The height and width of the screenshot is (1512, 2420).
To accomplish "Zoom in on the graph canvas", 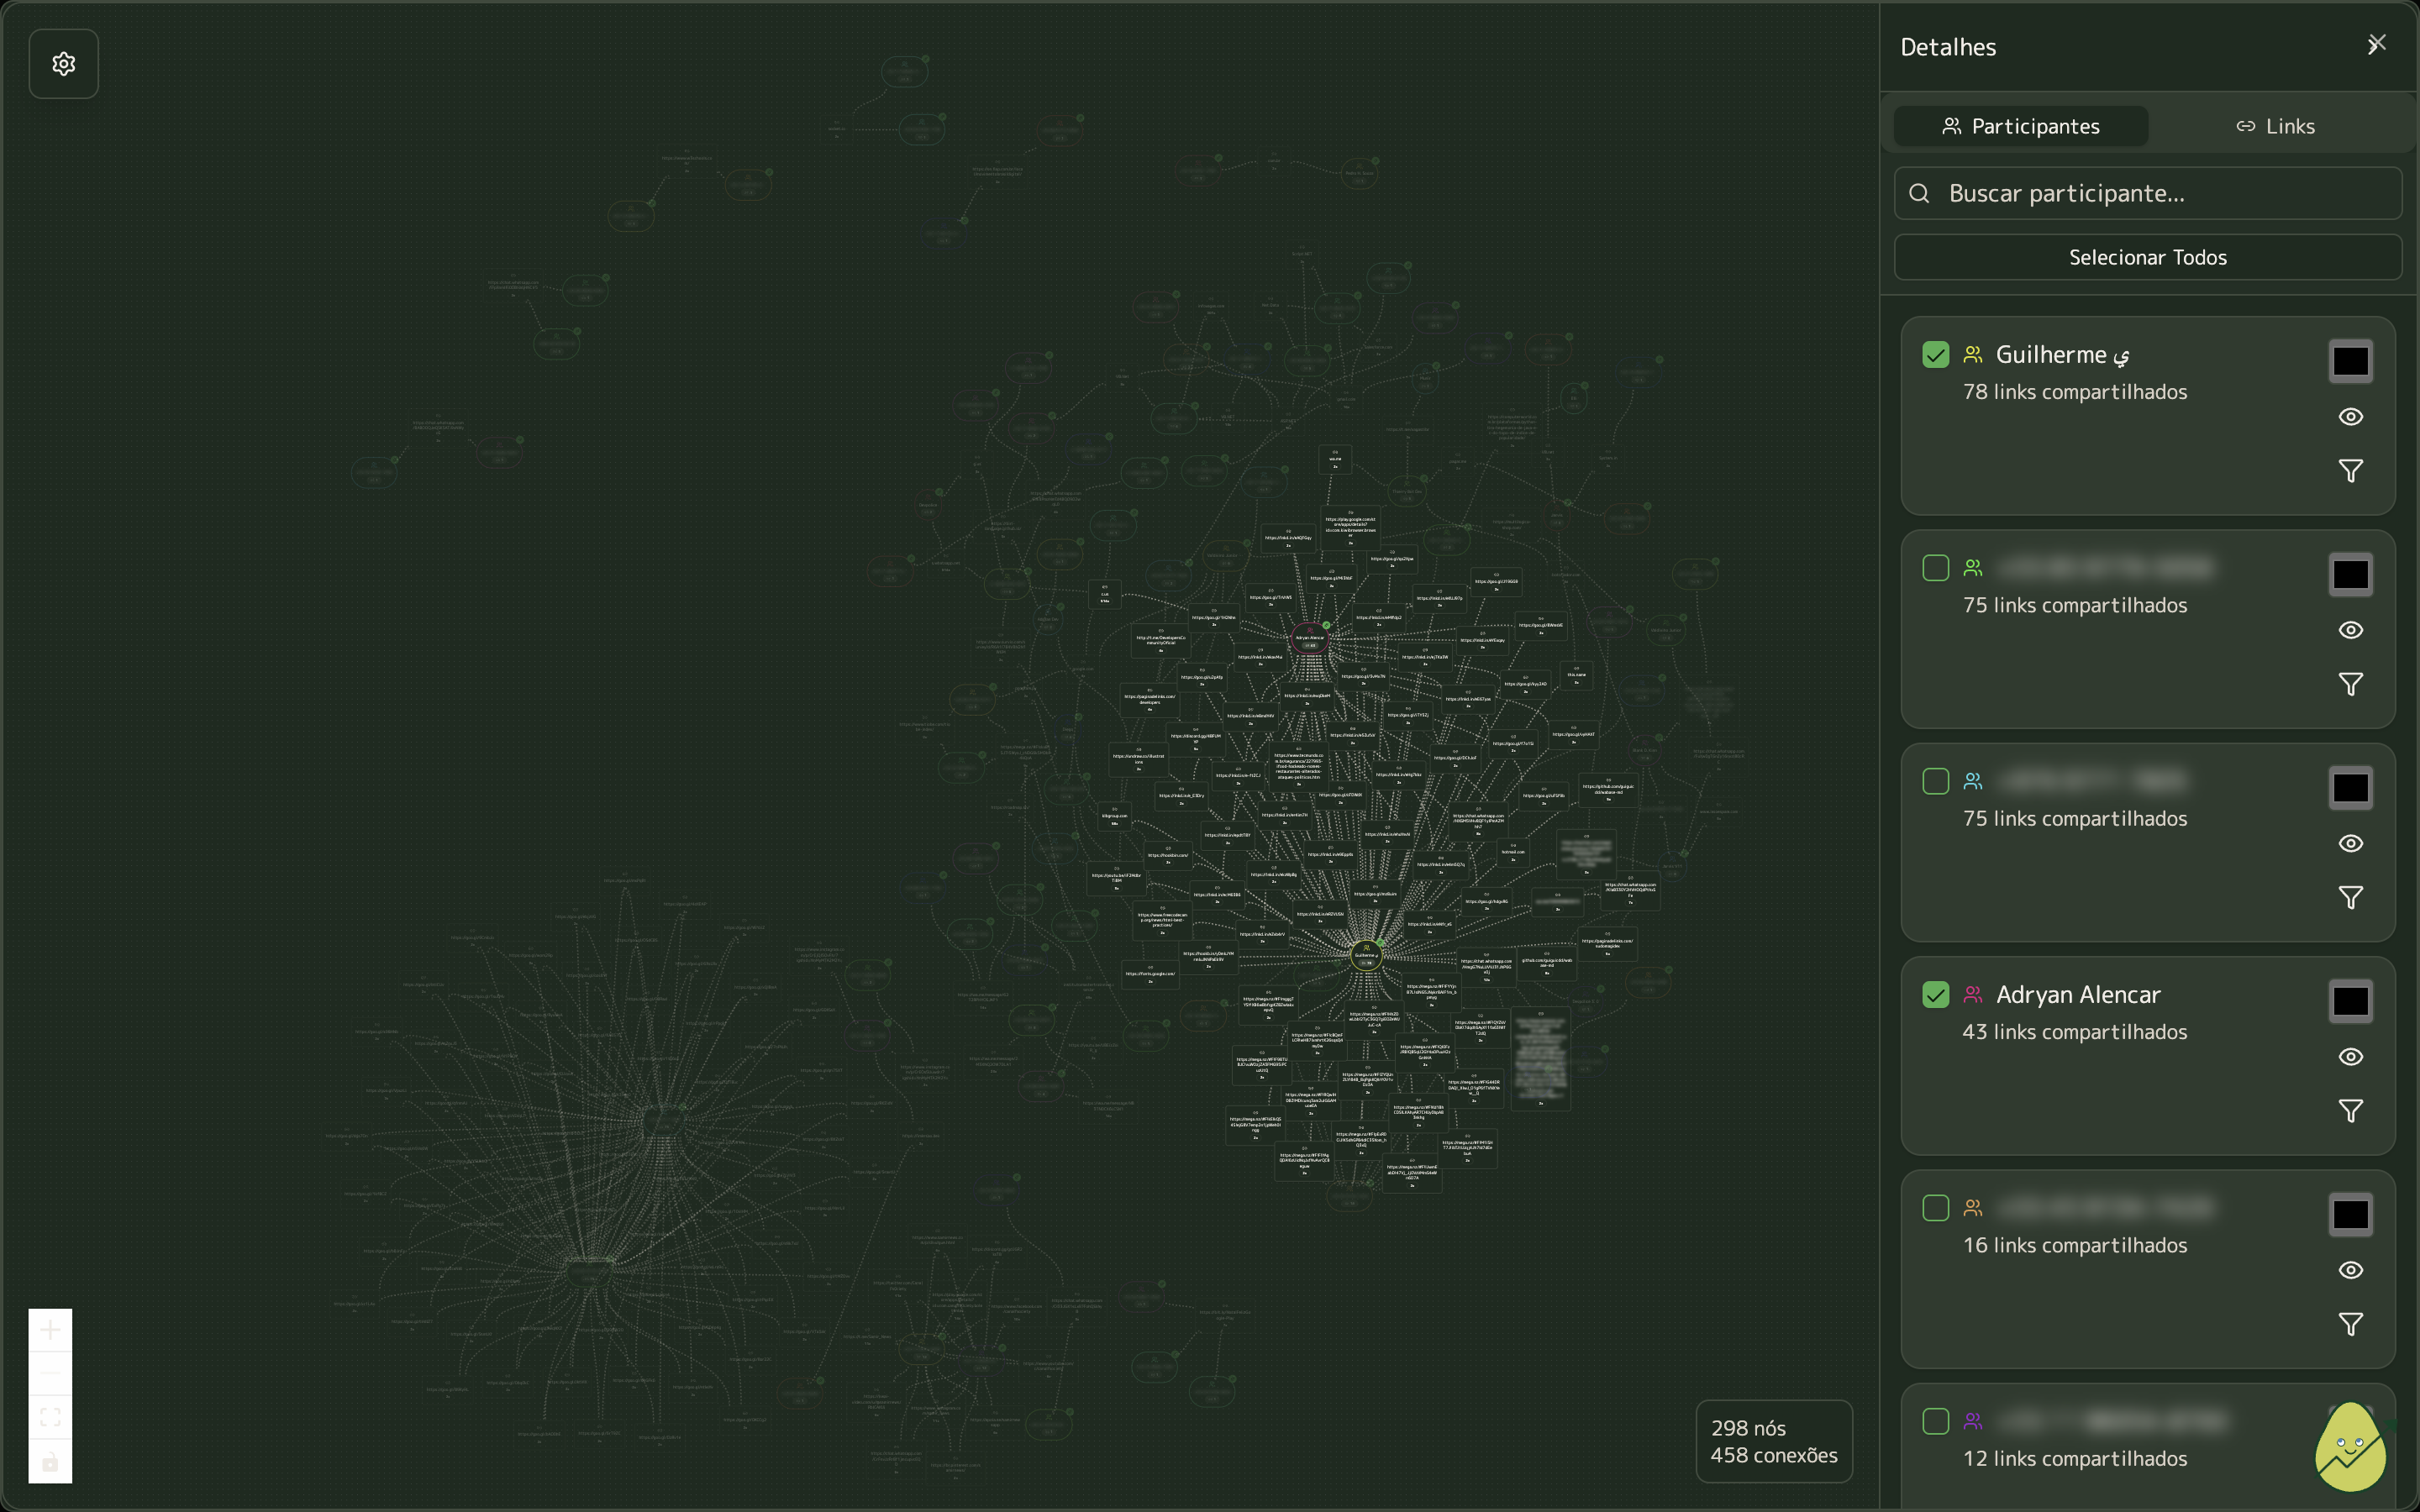I will pyautogui.click(x=50, y=1330).
